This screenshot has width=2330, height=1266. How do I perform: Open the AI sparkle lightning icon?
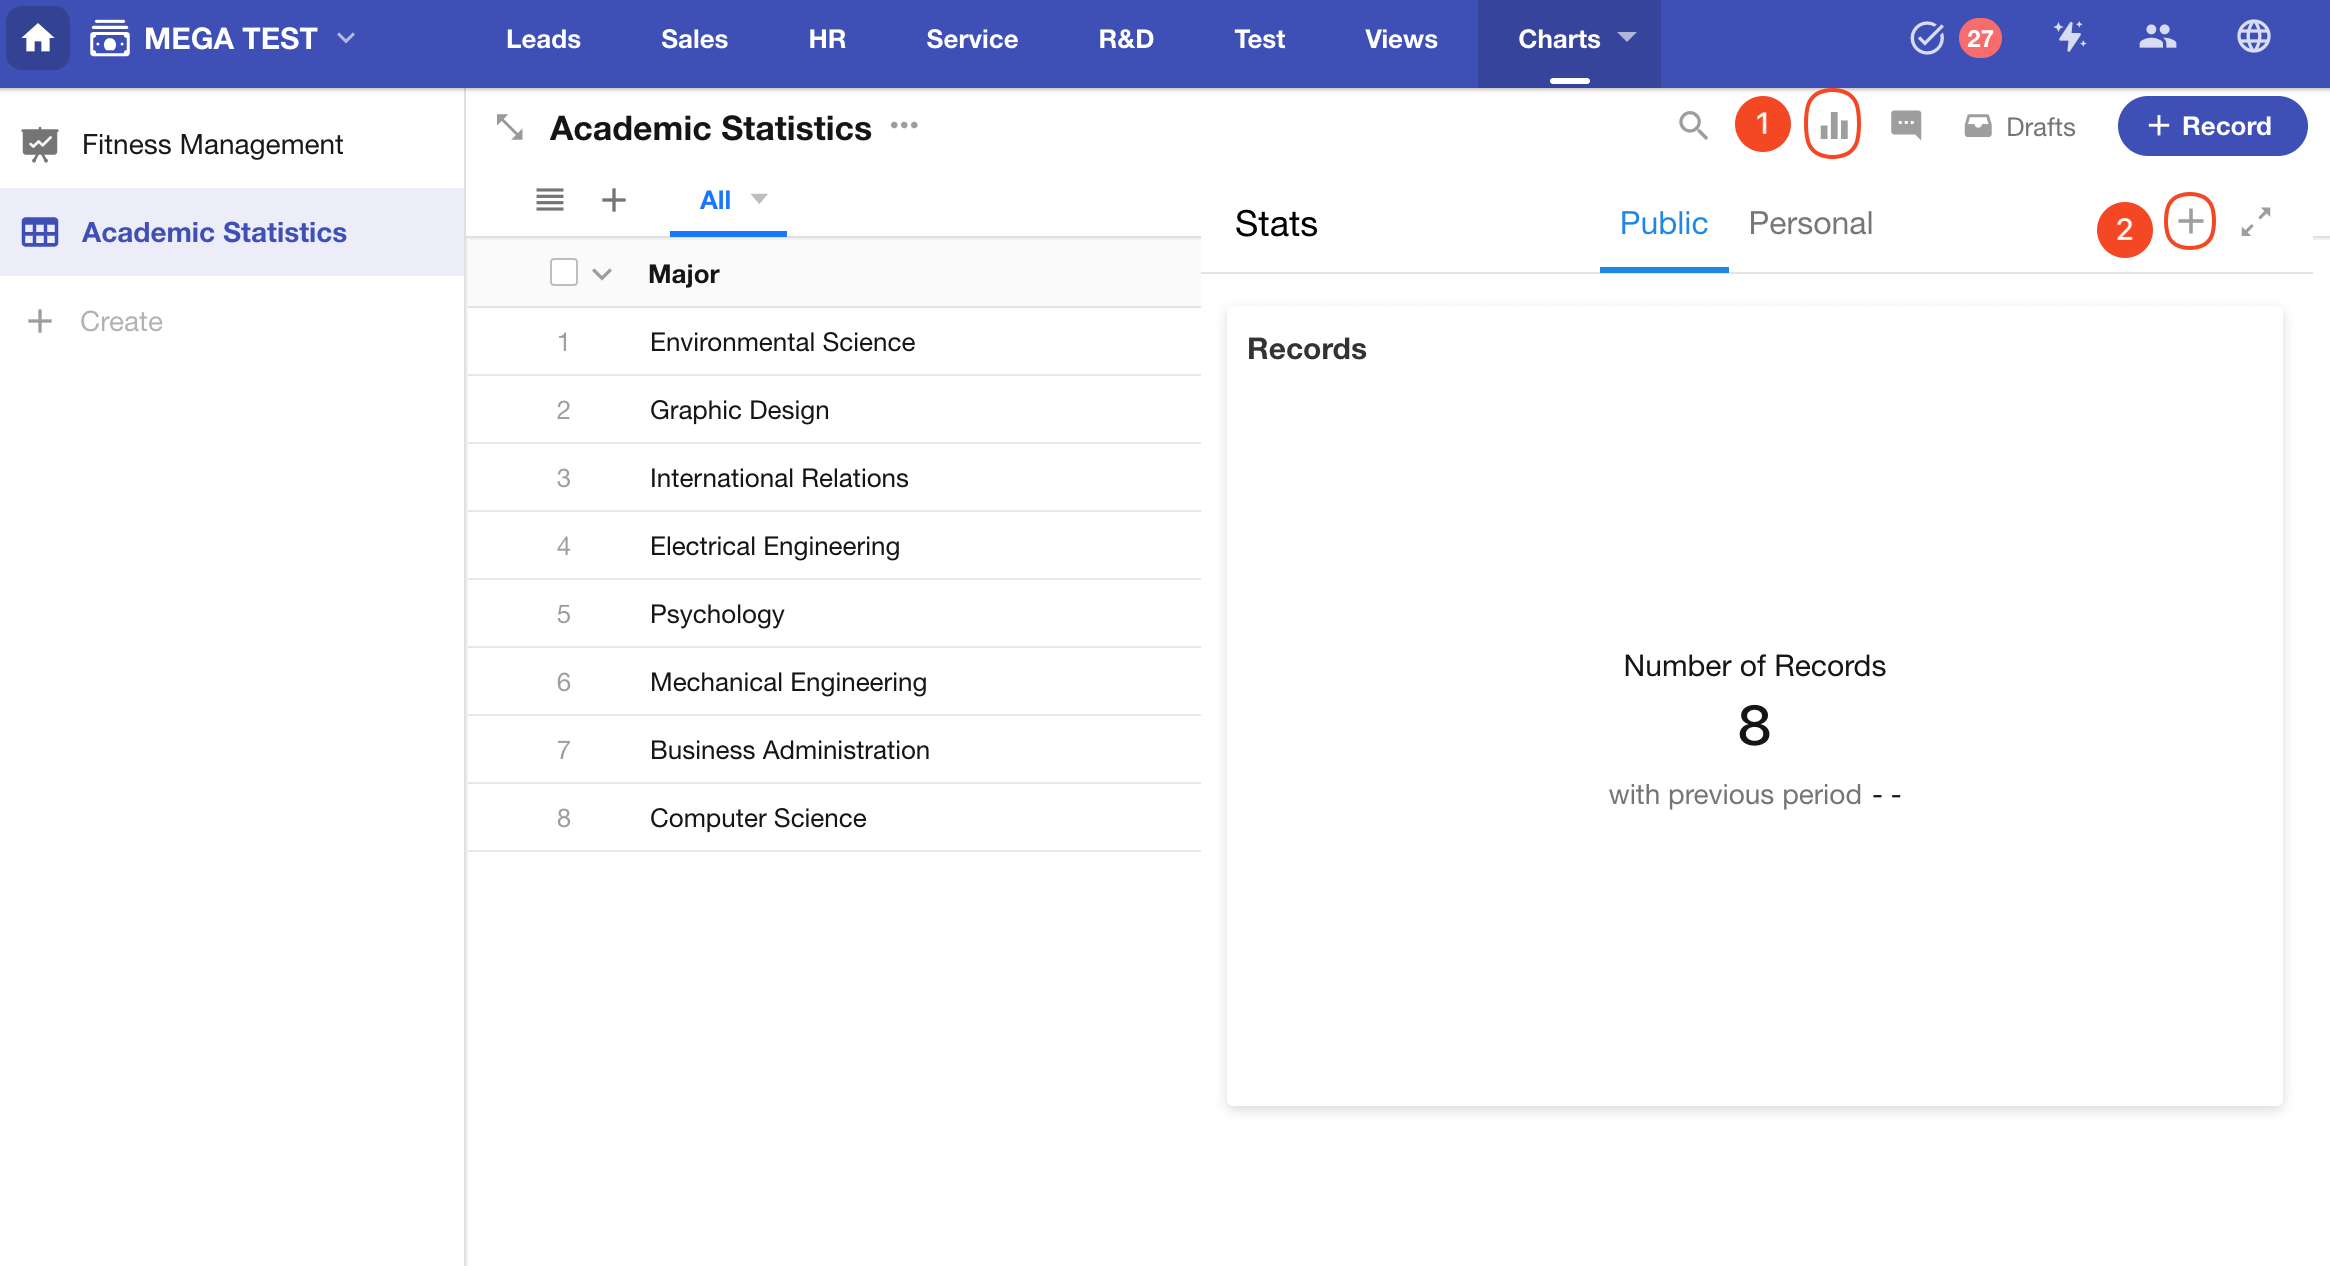click(2069, 38)
